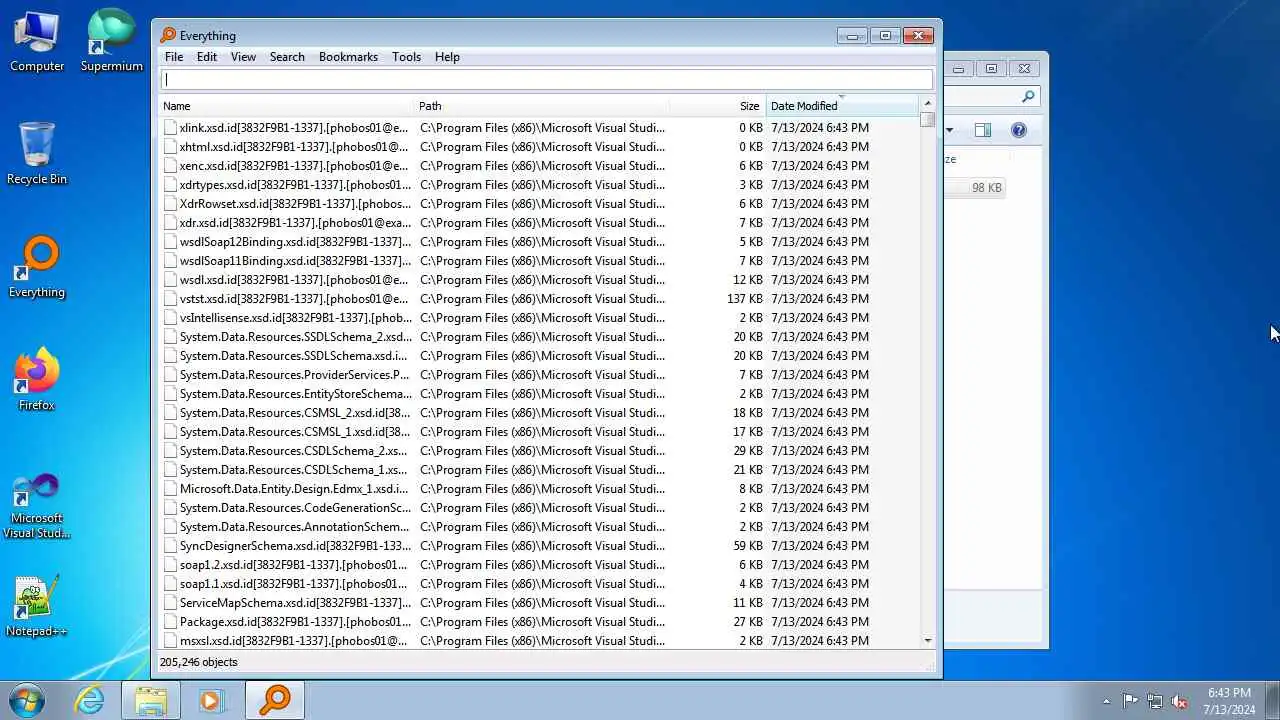Open clock showing 6:43 PM
Viewport: 1280px width, 720px height.
tap(1229, 701)
